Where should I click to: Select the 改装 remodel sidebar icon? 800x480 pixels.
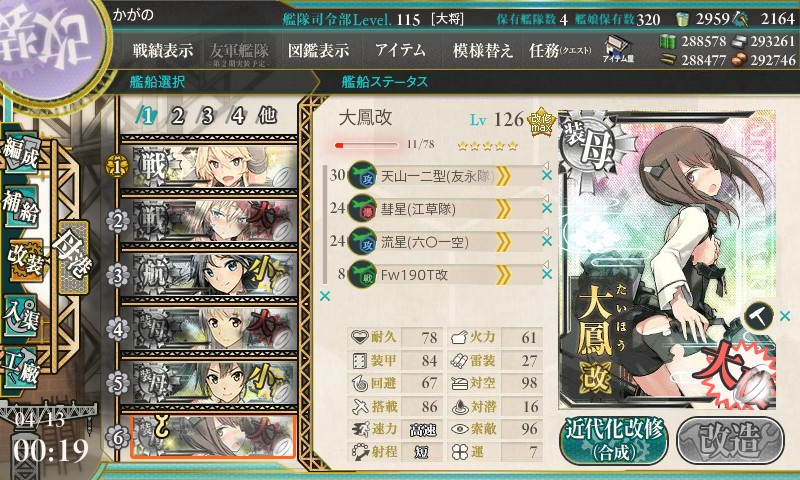(24, 258)
